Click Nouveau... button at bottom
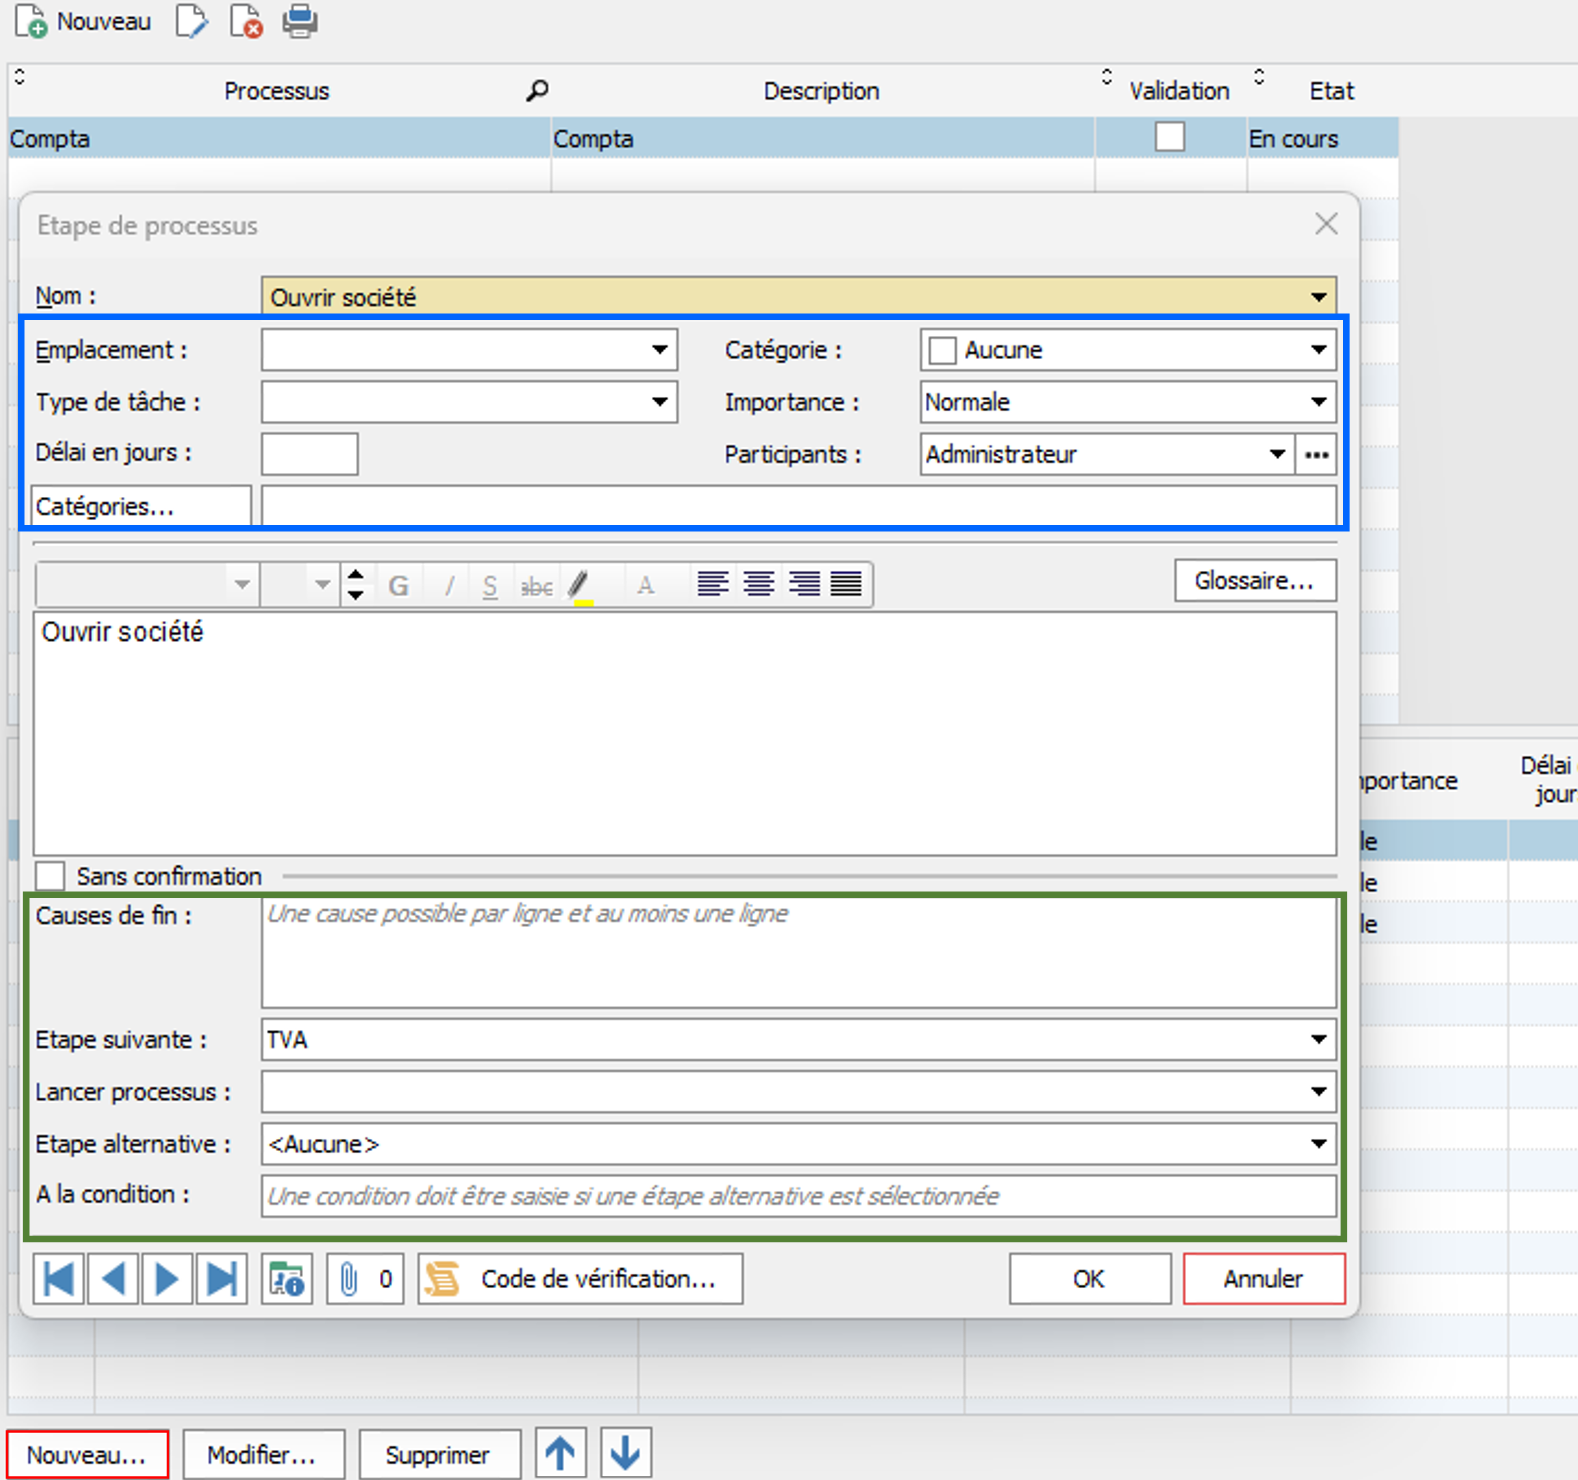 click(88, 1454)
